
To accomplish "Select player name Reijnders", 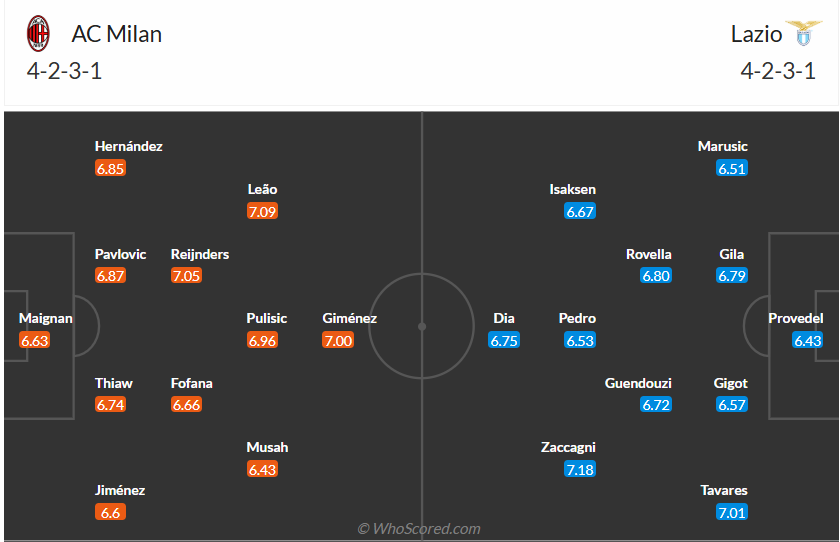I will pos(200,254).
